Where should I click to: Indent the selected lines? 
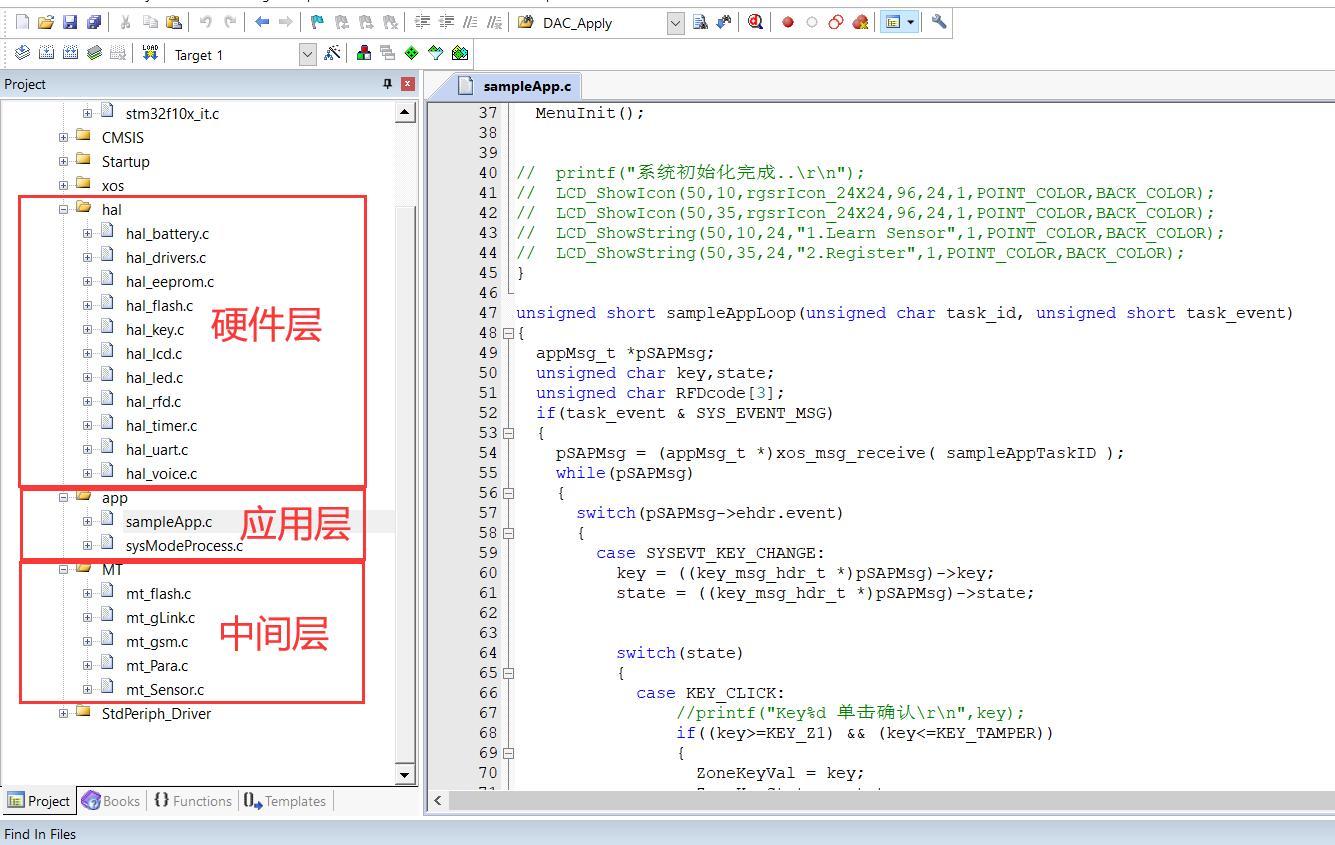tap(422, 22)
